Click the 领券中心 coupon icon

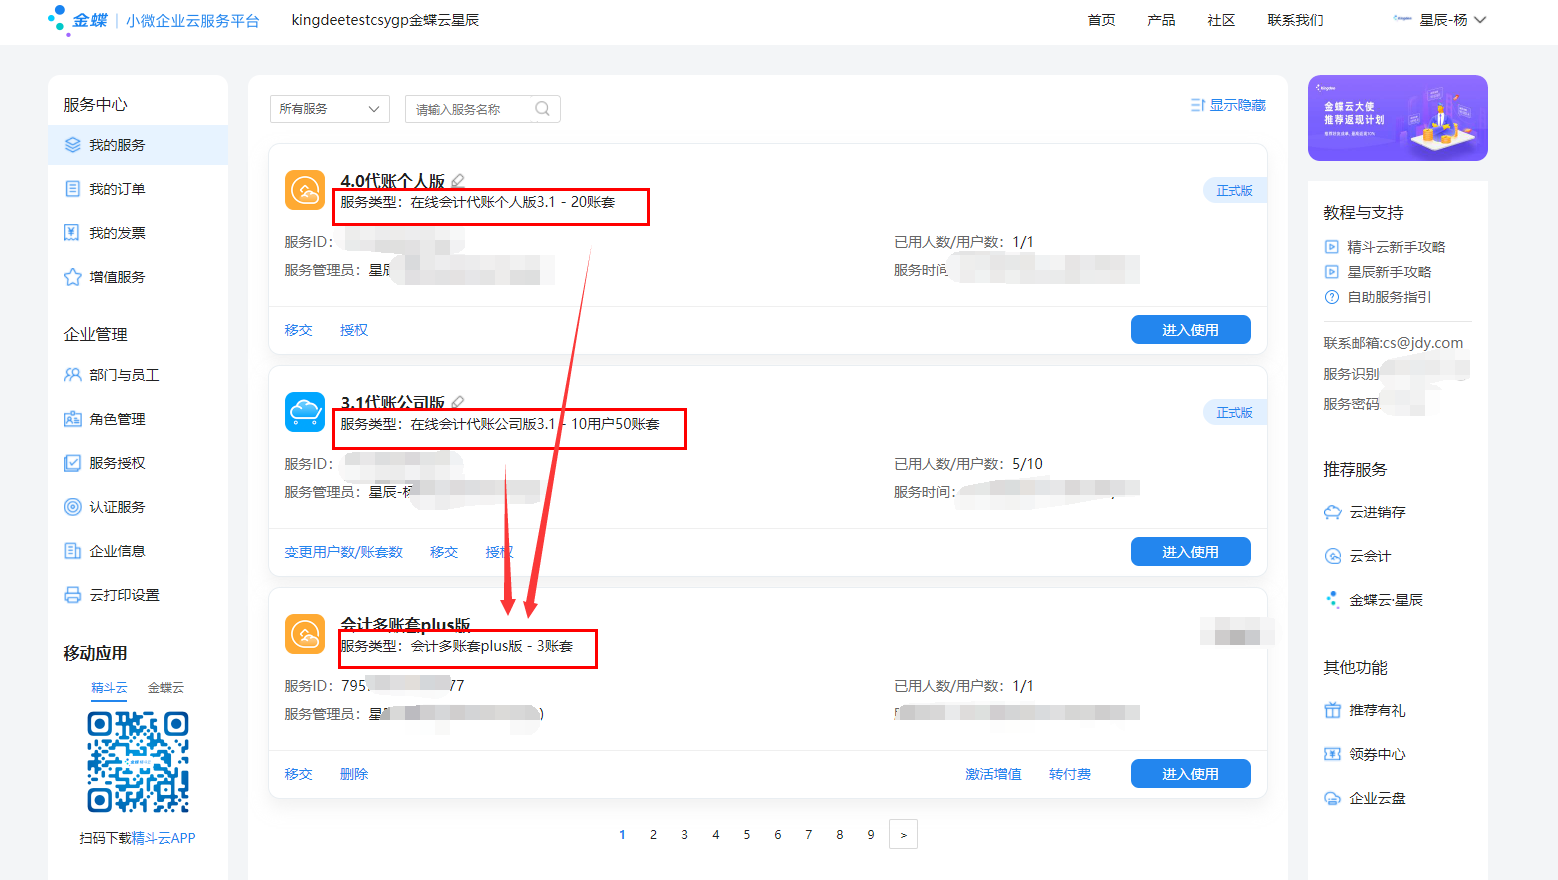point(1333,754)
